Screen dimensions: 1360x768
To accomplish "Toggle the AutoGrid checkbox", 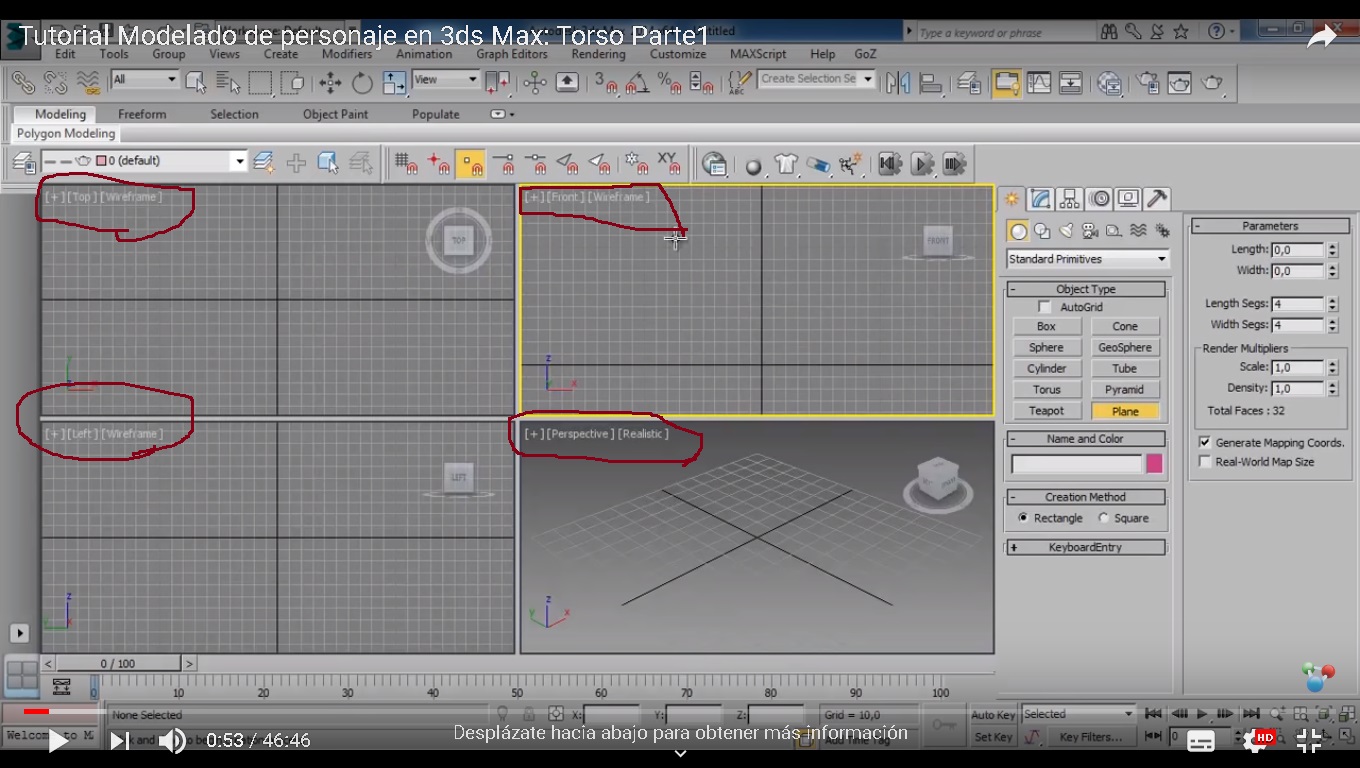I will coord(1045,307).
